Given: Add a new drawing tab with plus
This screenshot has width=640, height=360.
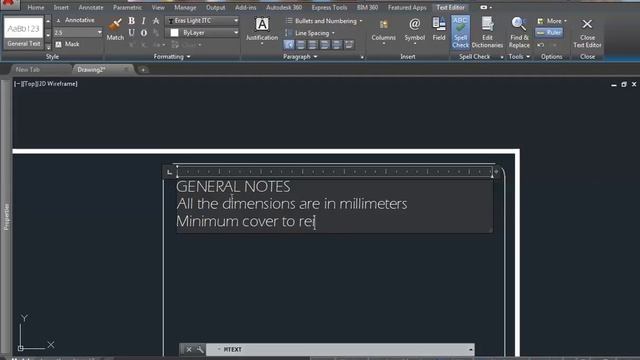Looking at the screenshot, I should pyautogui.click(x=143, y=70).
